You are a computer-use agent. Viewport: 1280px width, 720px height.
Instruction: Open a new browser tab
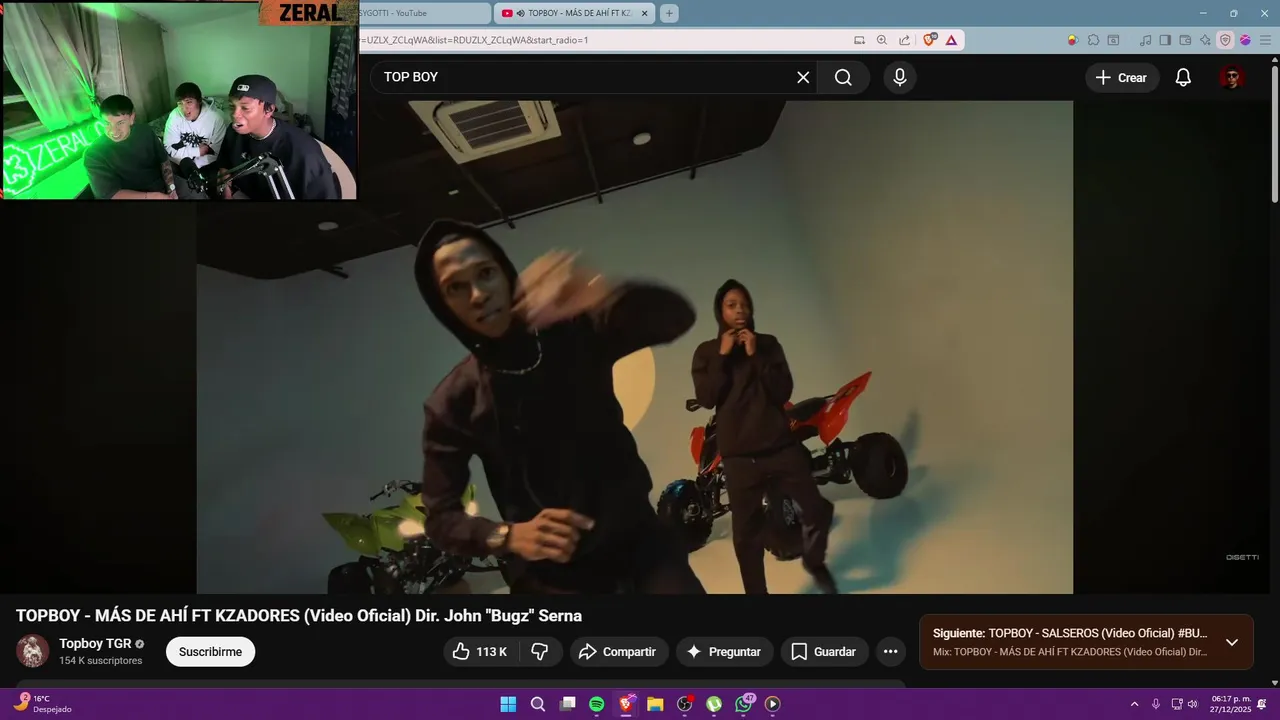tap(669, 13)
